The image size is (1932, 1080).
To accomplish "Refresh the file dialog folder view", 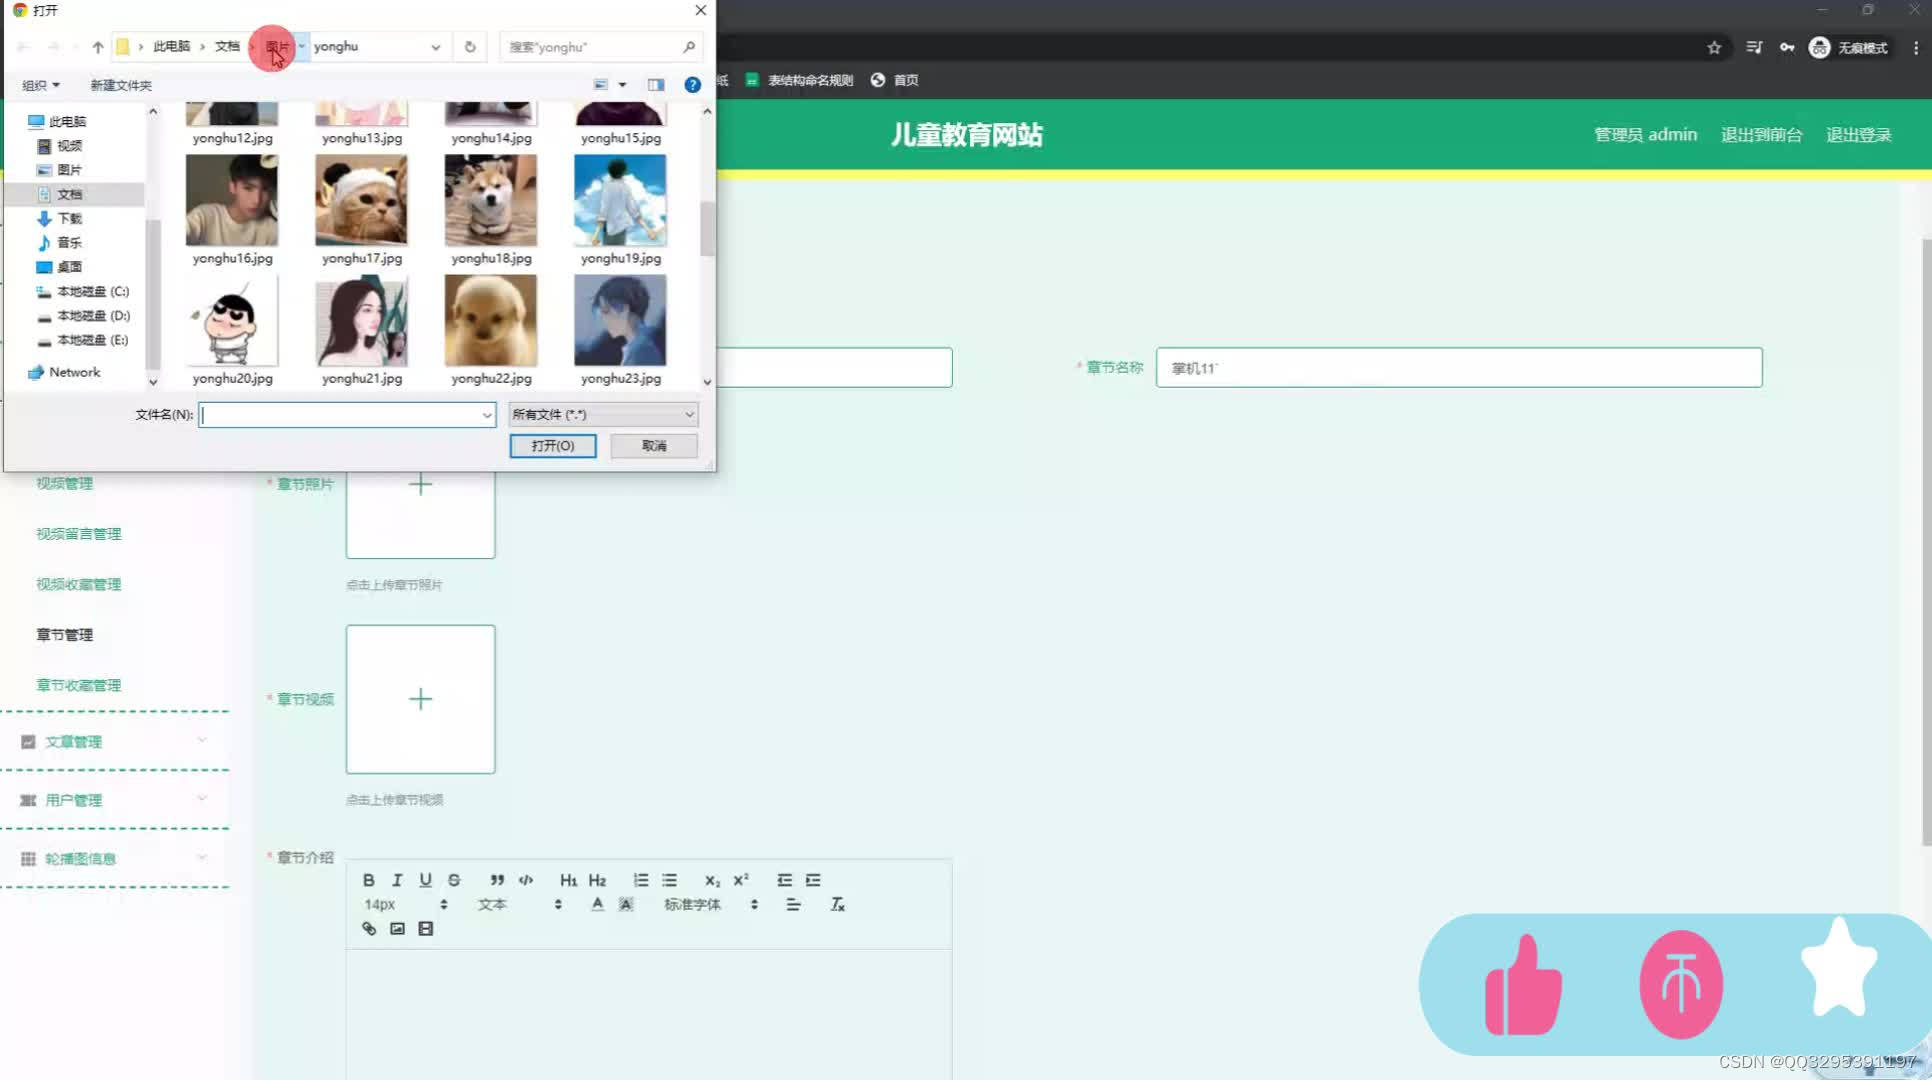I will coord(470,47).
